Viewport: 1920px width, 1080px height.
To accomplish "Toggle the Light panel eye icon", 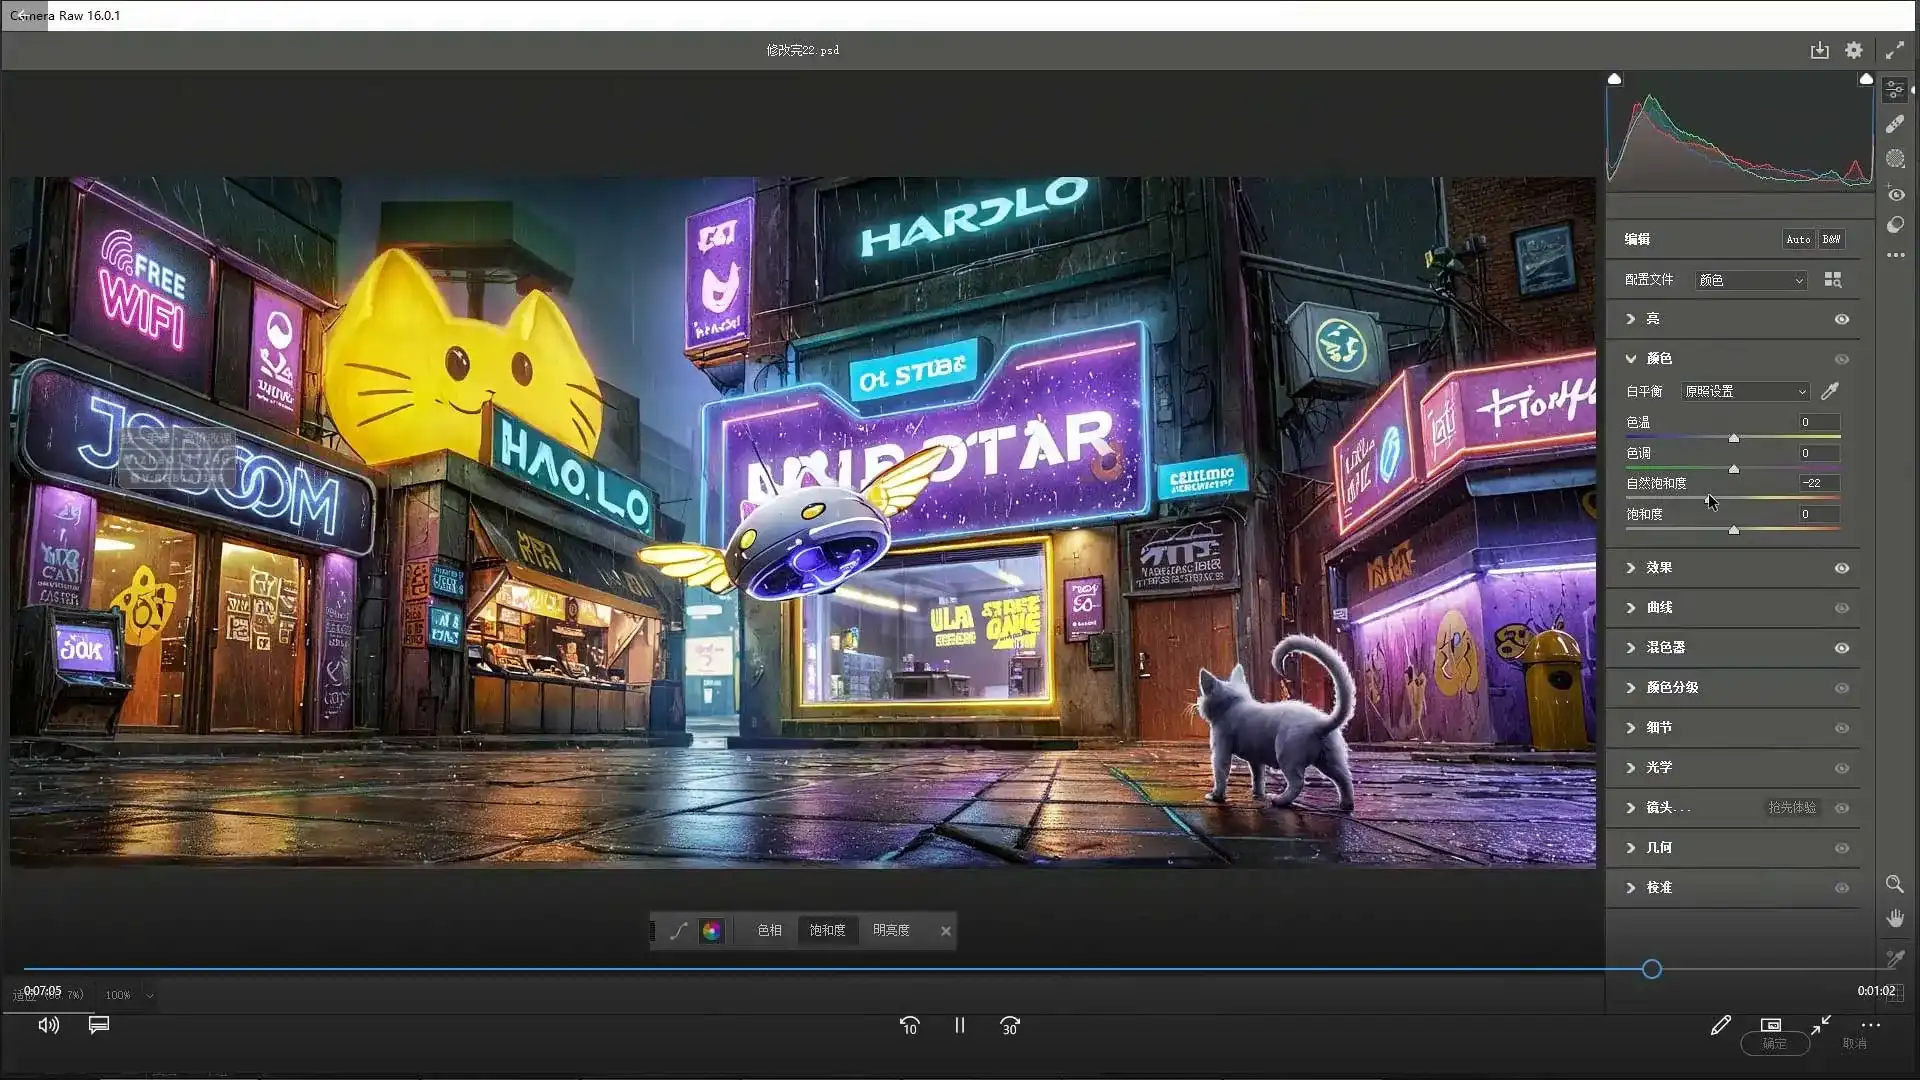I will point(1841,319).
